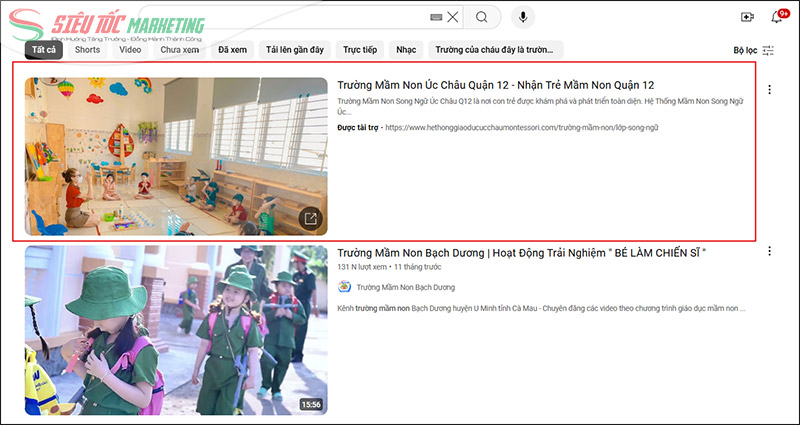
Task: Open the create video icon
Action: coord(747,17)
